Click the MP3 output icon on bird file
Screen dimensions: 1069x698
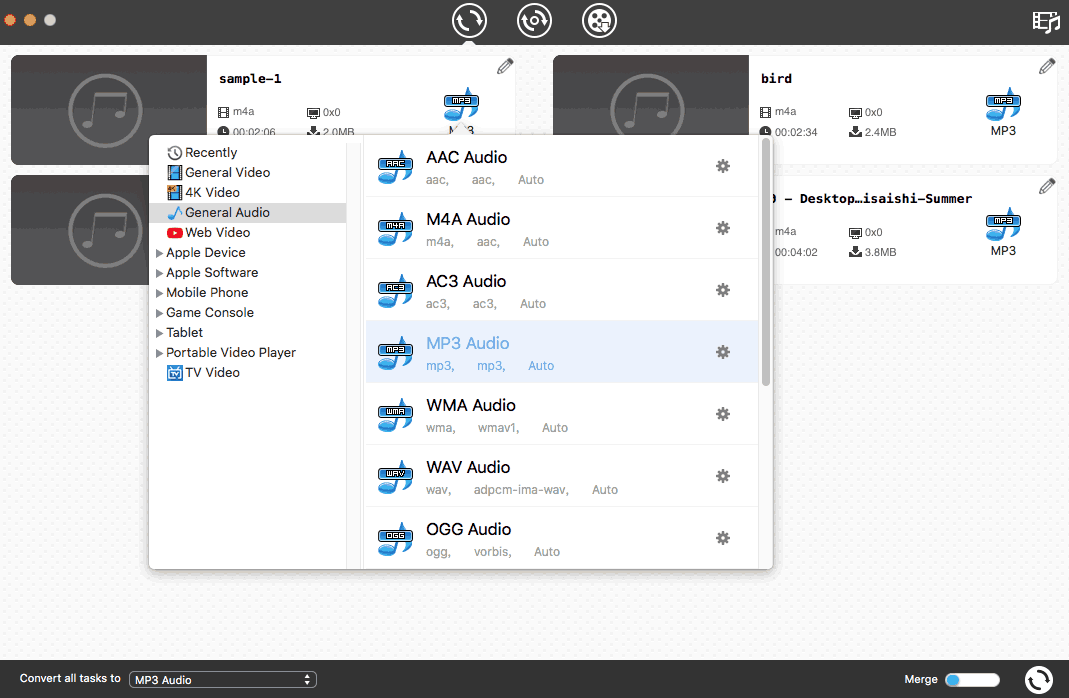coord(1003,104)
